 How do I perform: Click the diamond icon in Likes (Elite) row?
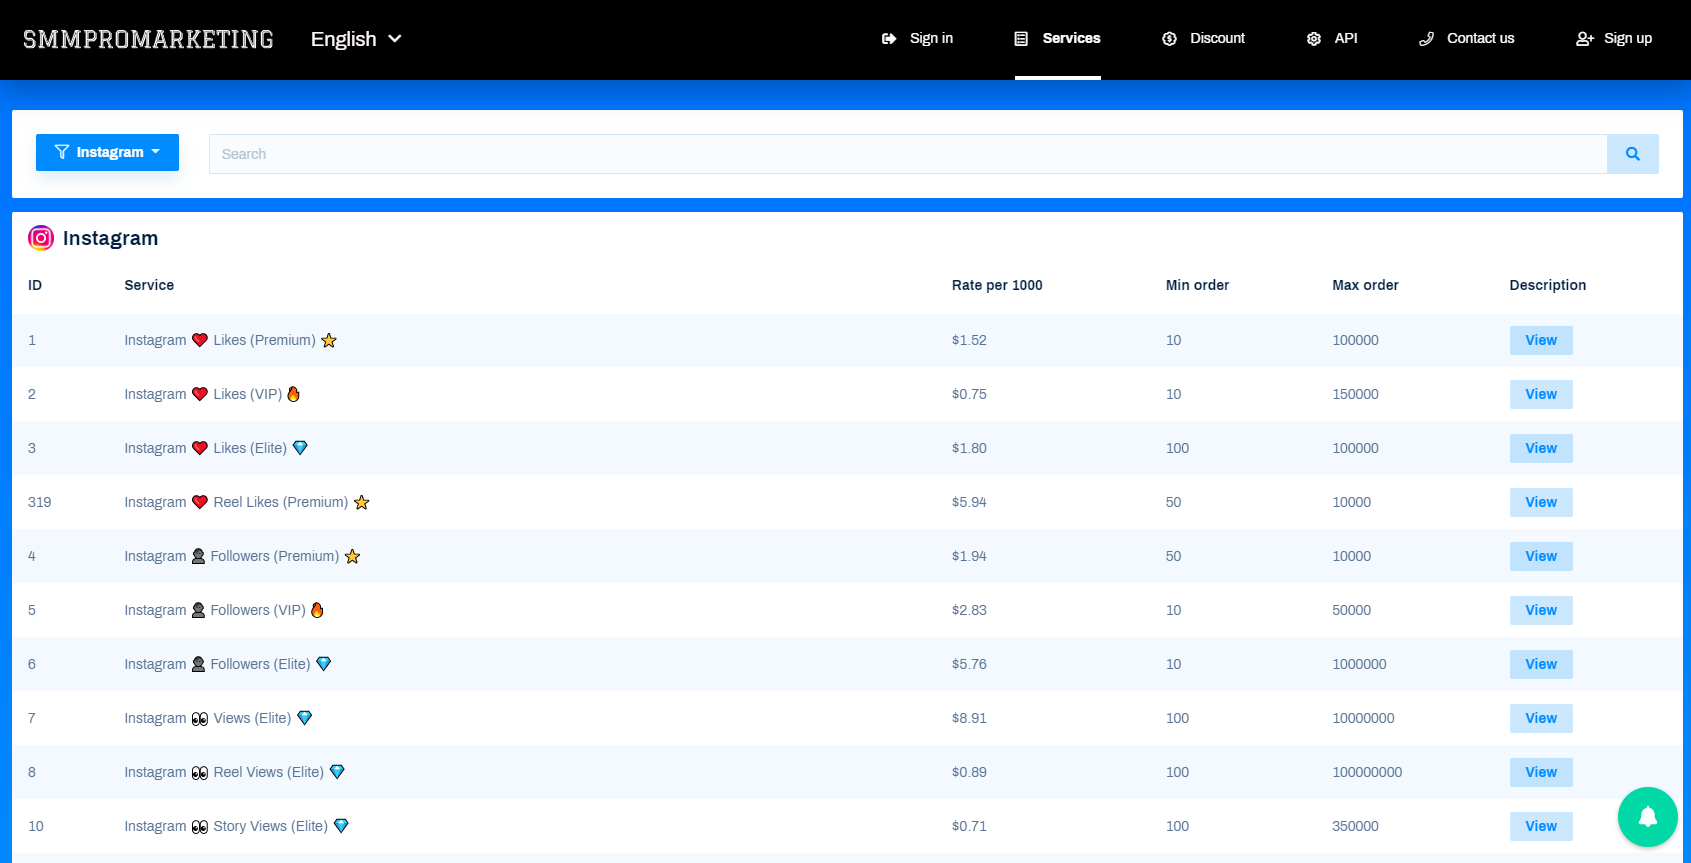[x=300, y=448]
